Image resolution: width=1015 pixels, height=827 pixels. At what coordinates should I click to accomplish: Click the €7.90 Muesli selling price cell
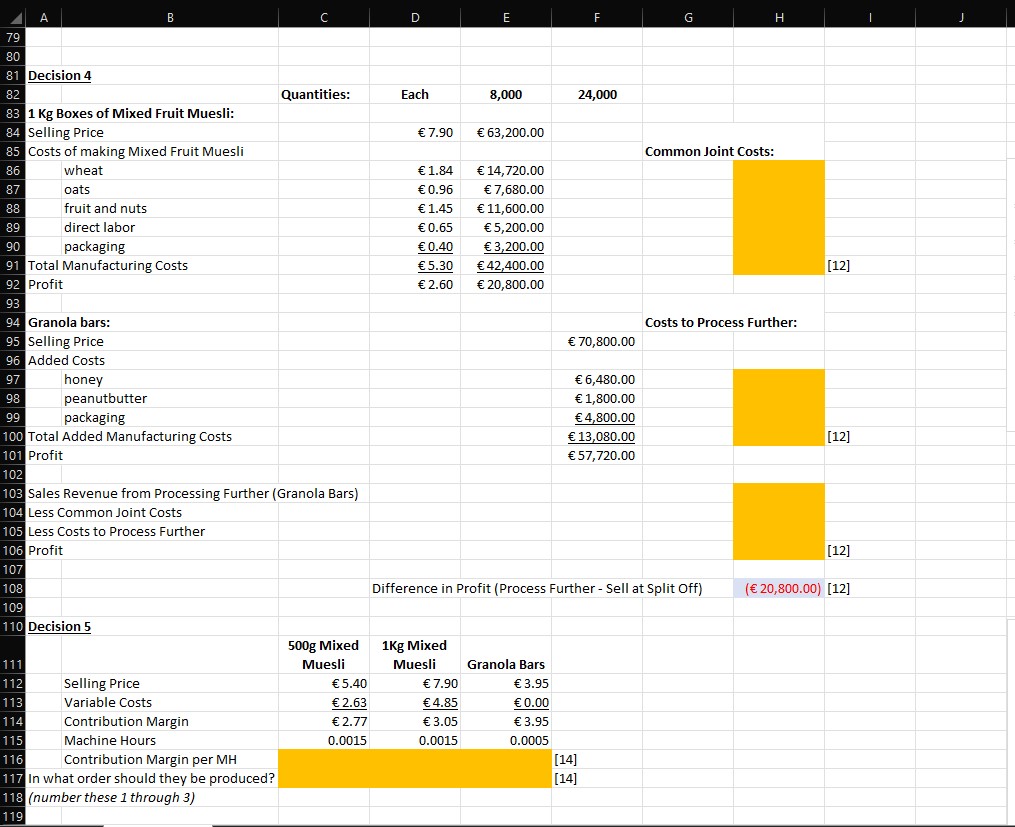[414, 132]
